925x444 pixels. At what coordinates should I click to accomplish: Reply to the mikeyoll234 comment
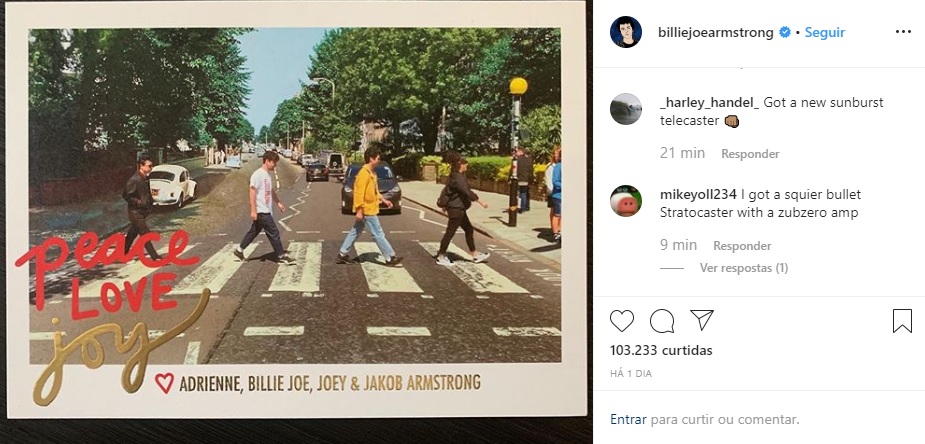point(742,246)
